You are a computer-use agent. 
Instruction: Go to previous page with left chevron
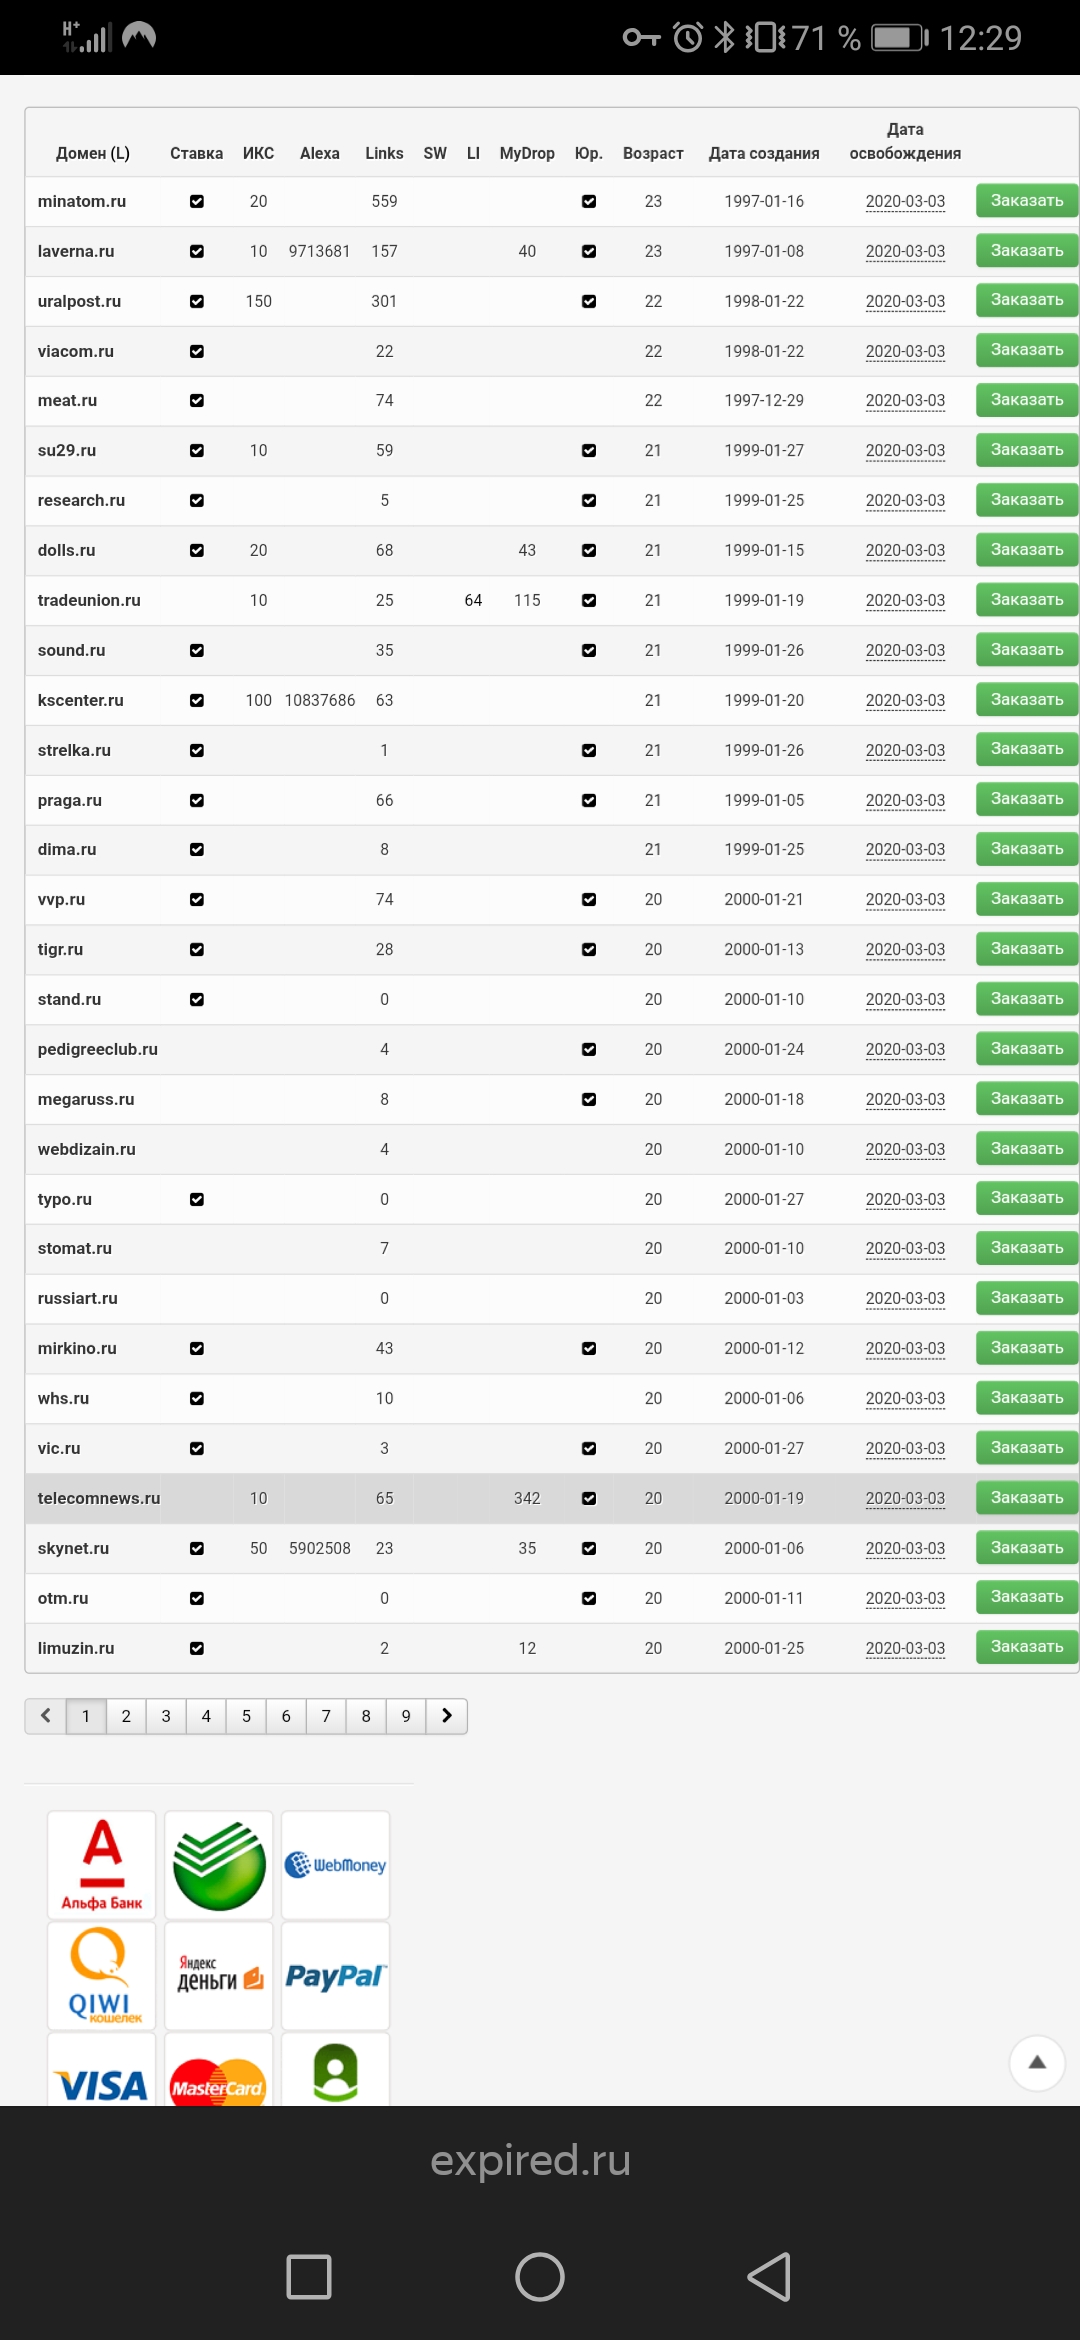pos(46,1716)
